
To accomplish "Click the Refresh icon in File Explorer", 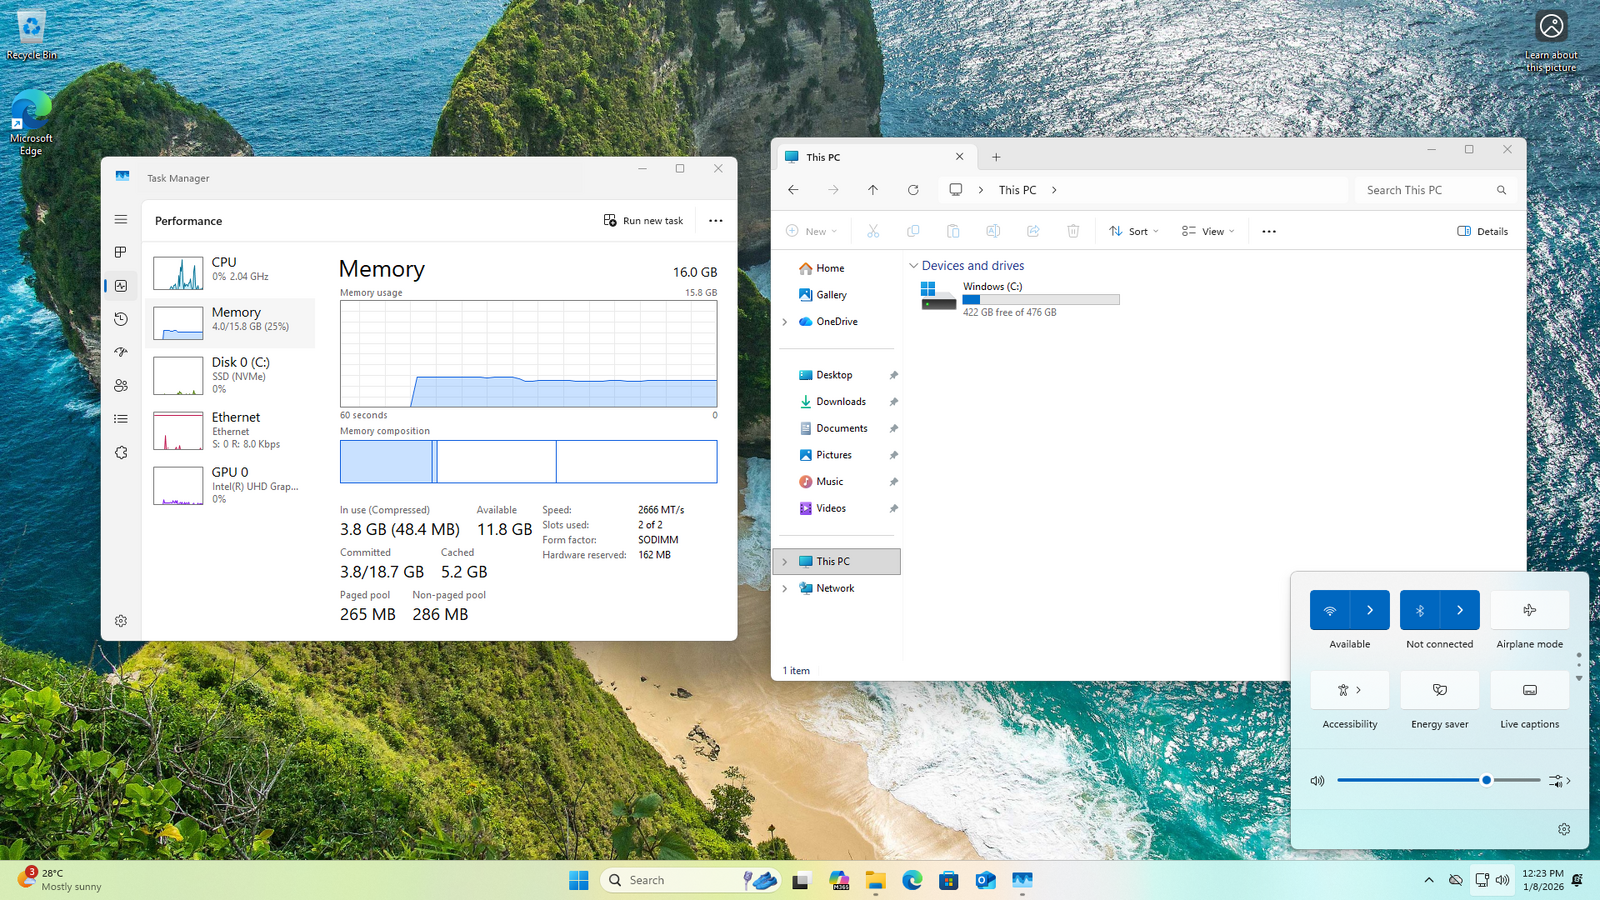I will 913,190.
